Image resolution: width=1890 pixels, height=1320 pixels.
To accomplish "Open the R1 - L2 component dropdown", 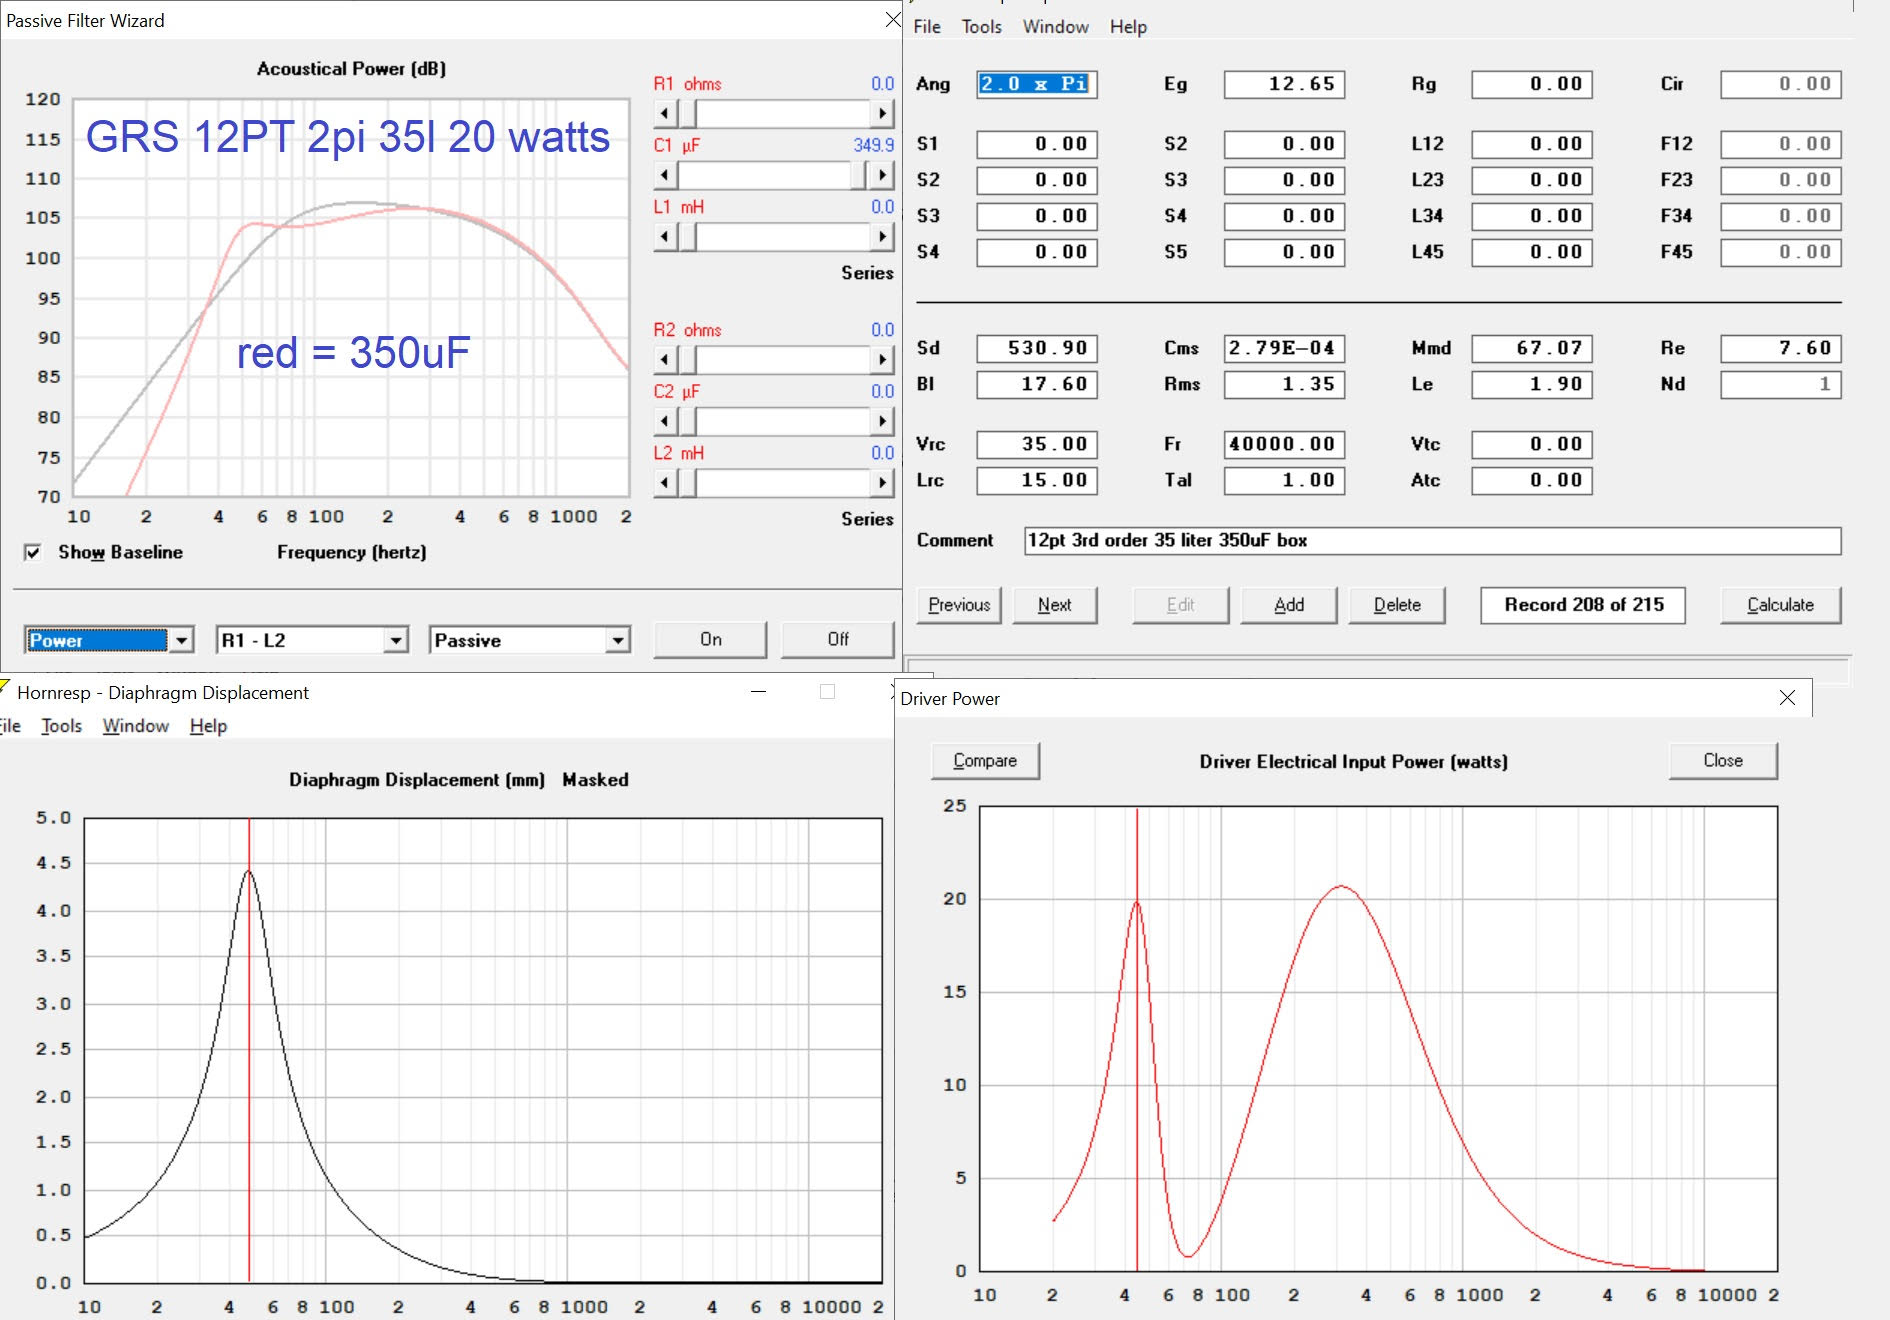I will pyautogui.click(x=397, y=640).
